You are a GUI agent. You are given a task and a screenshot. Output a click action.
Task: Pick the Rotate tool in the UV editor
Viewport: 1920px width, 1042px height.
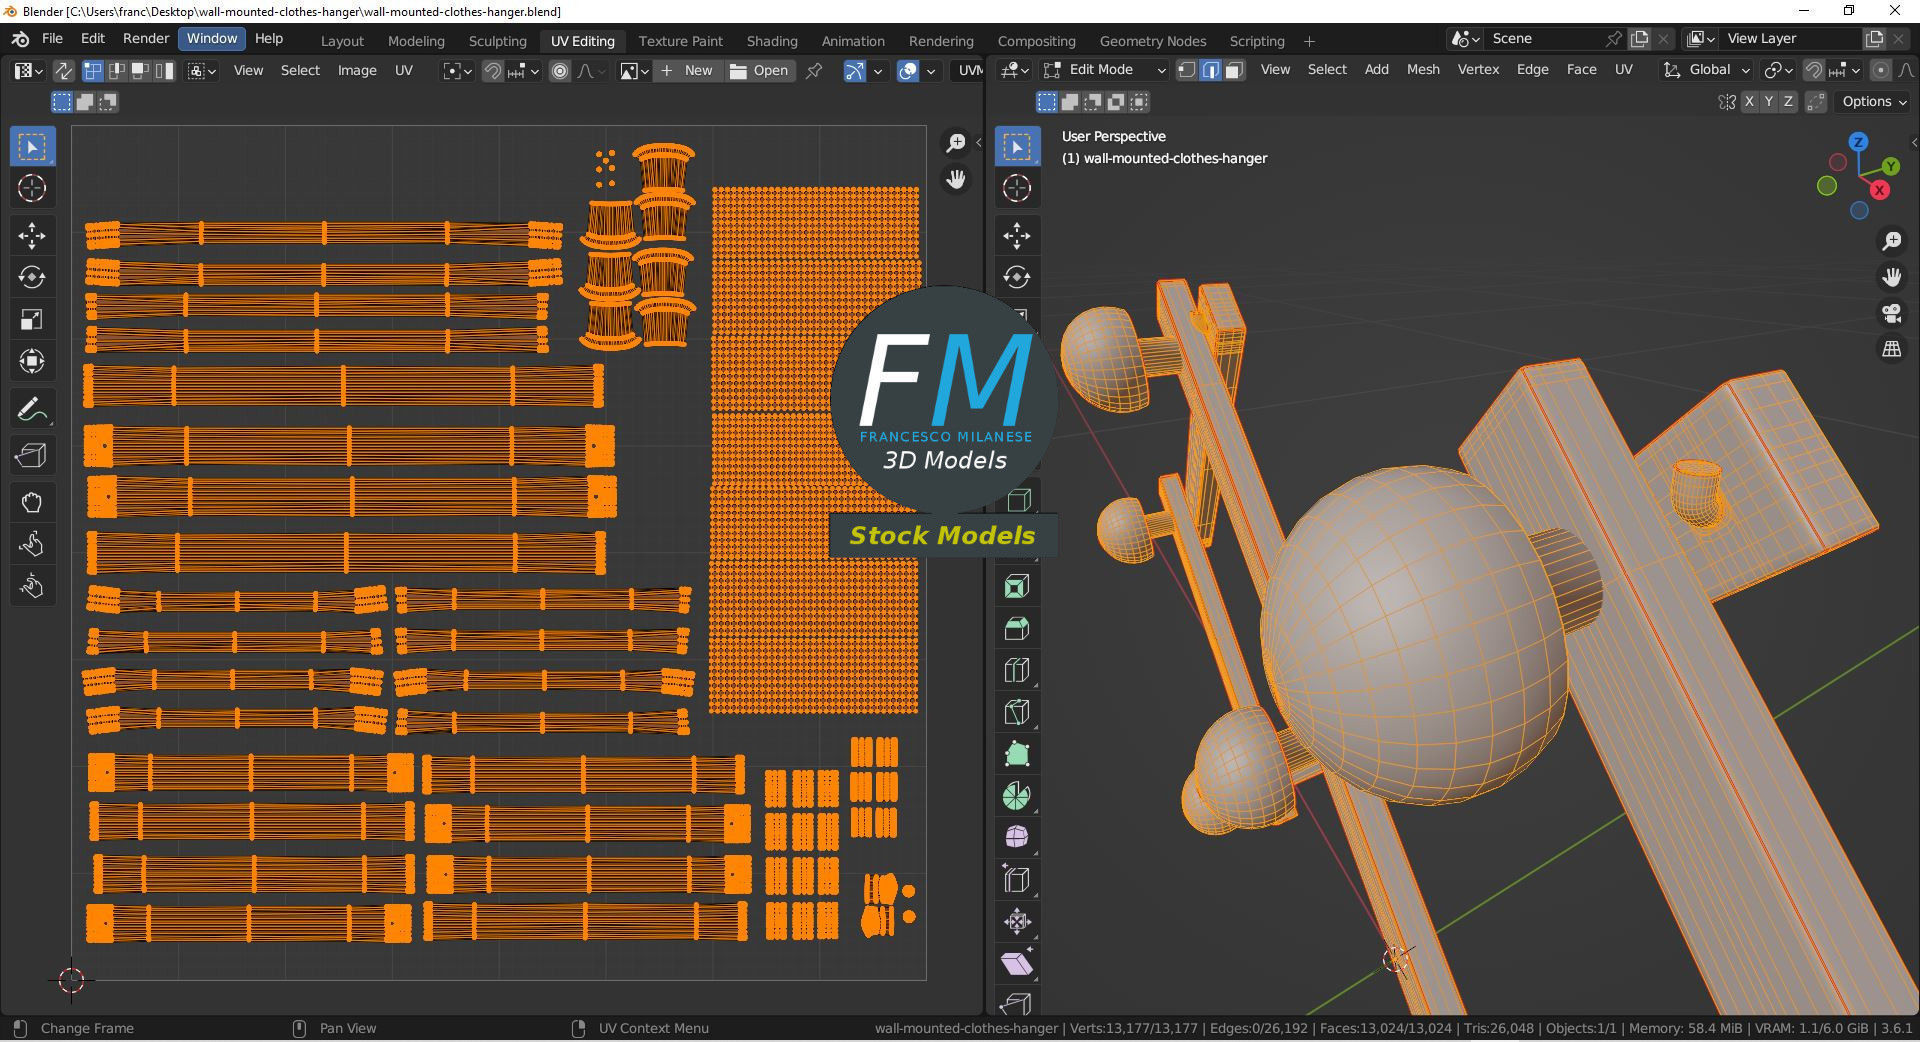(32, 277)
